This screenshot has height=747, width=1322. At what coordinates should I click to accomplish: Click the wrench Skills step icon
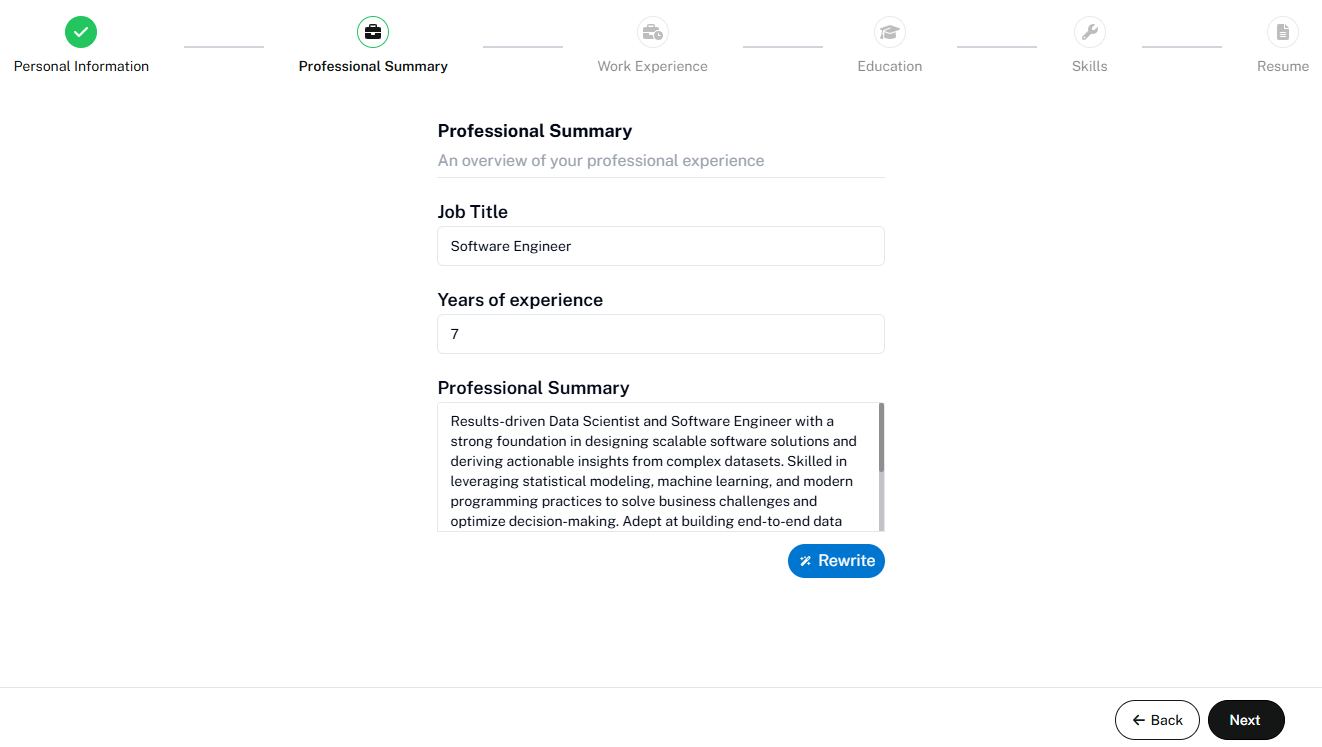pos(1089,32)
